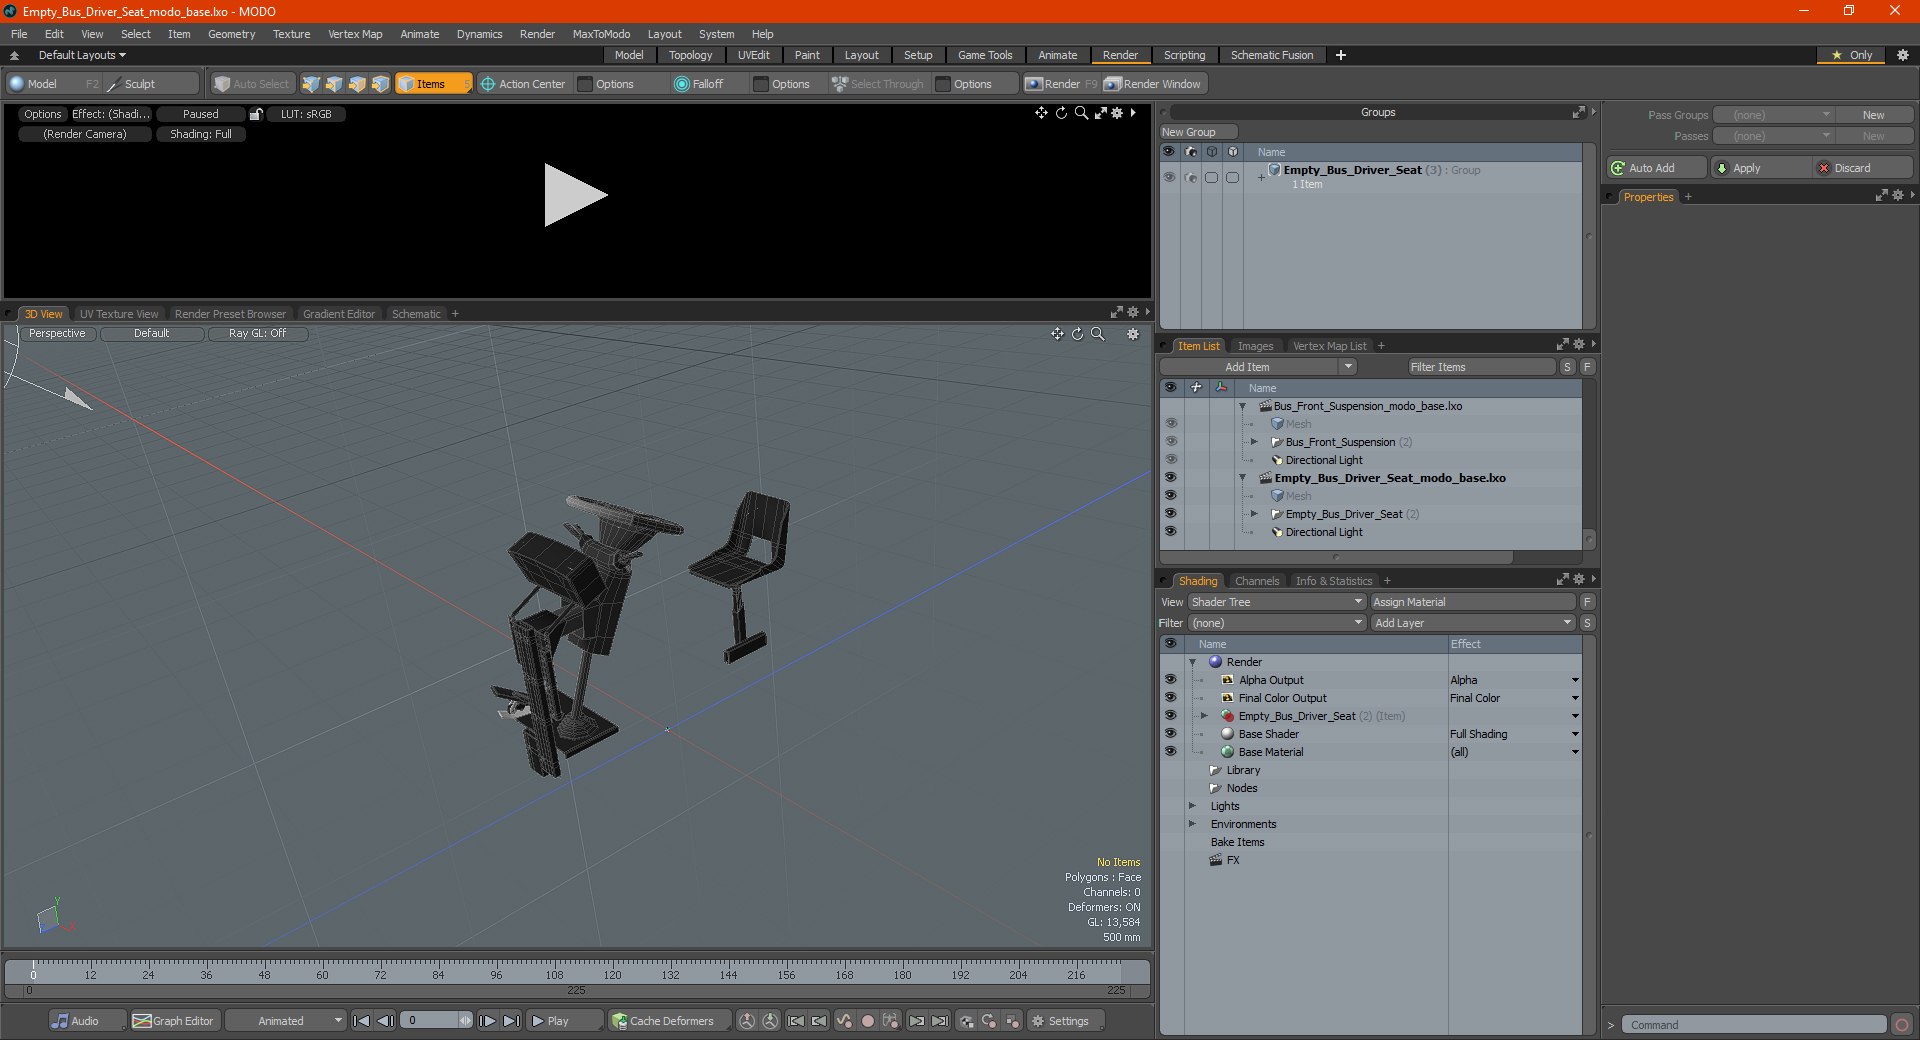
Task: Click the Render Window icon button
Action: (1153, 84)
